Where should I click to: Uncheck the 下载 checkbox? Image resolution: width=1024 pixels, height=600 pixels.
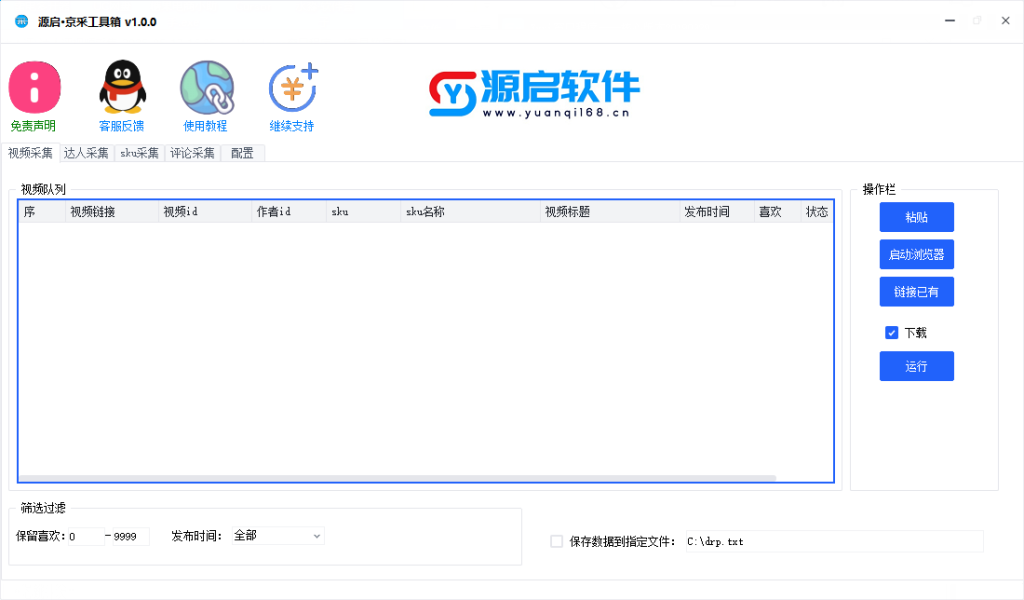892,333
